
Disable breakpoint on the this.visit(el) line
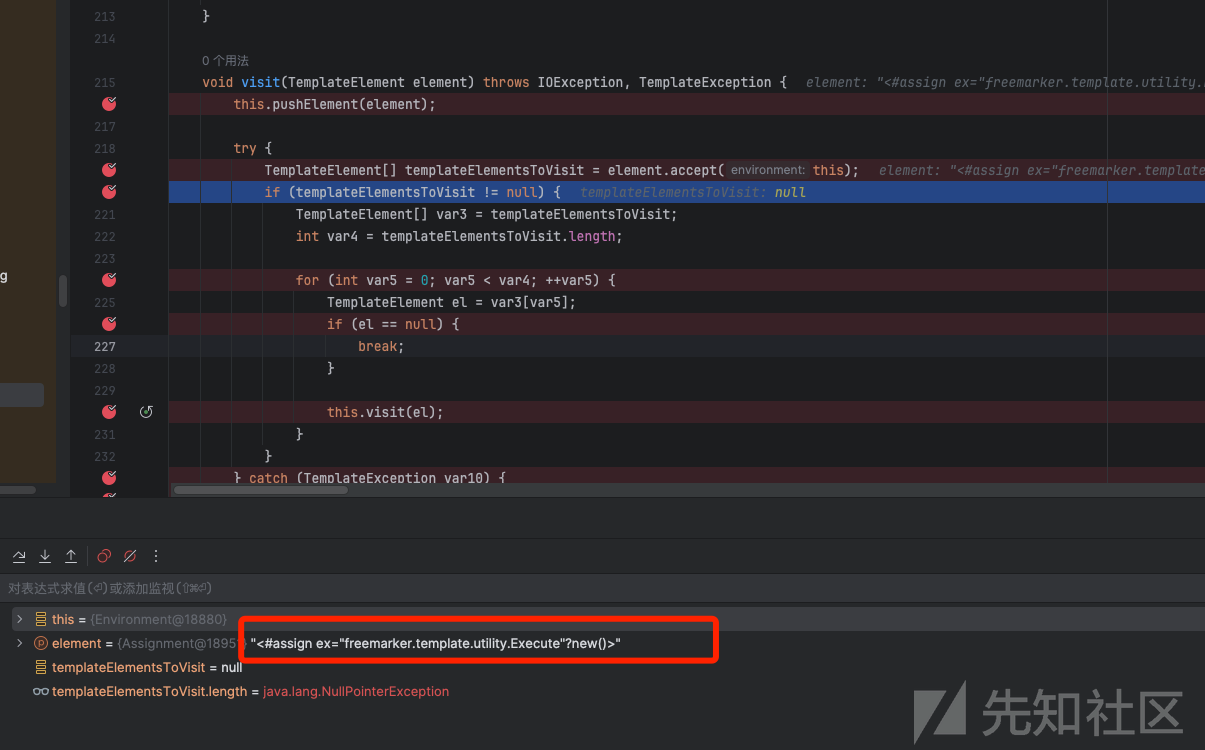tap(110, 412)
